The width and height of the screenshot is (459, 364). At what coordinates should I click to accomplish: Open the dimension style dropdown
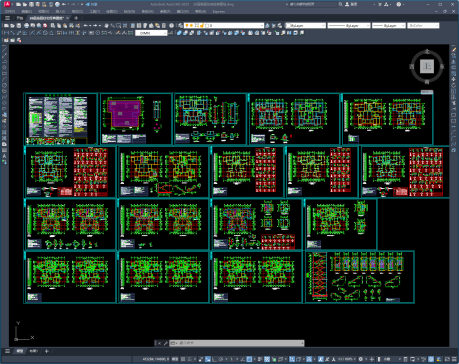151,33
